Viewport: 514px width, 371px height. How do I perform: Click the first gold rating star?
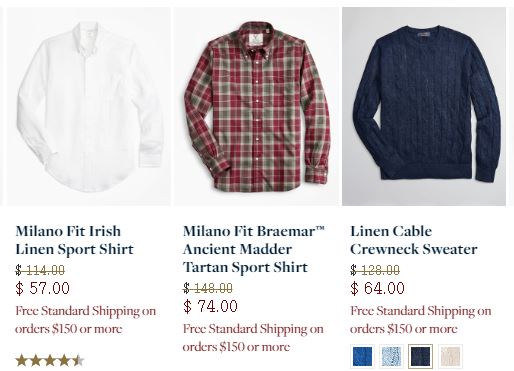click(22, 360)
